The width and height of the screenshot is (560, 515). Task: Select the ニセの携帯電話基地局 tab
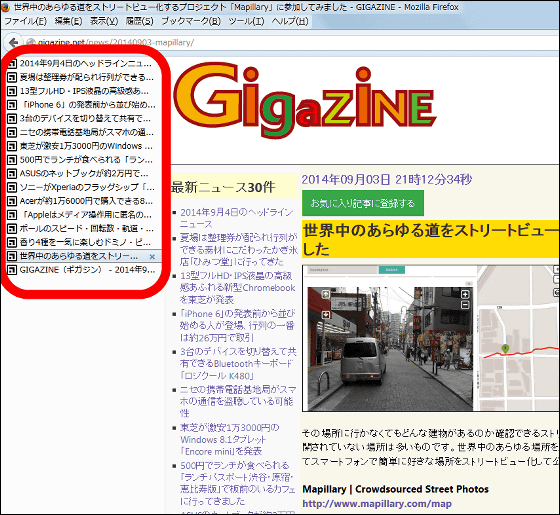(x=84, y=132)
